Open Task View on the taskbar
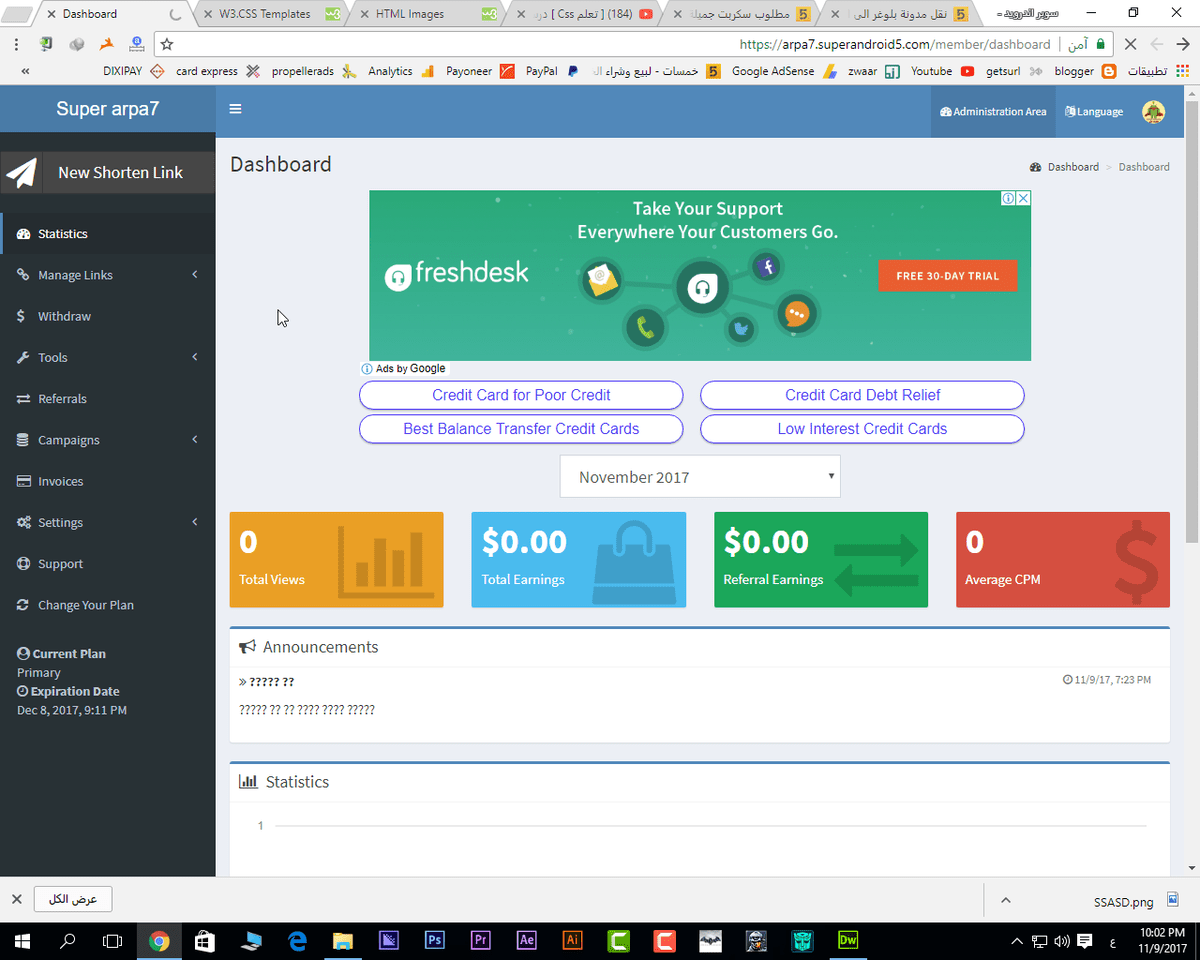The height and width of the screenshot is (960, 1200). point(113,940)
